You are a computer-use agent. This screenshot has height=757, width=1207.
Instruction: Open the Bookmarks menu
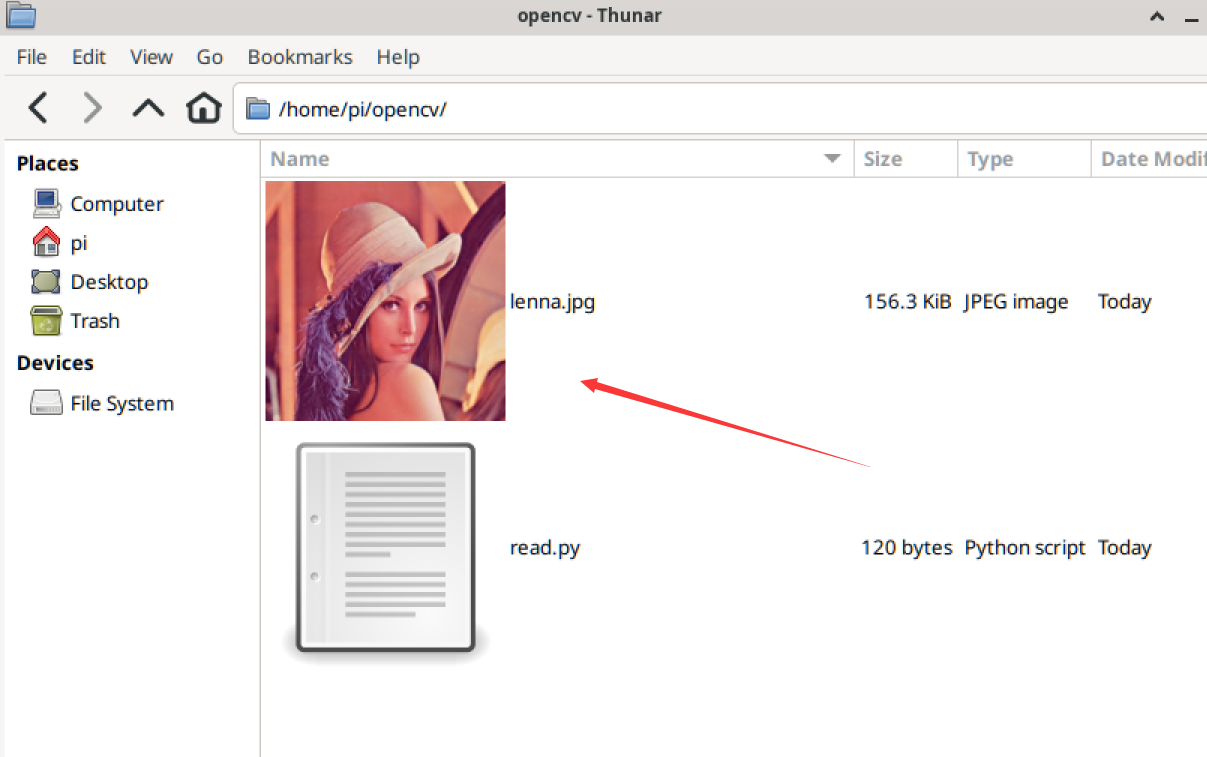tap(300, 57)
